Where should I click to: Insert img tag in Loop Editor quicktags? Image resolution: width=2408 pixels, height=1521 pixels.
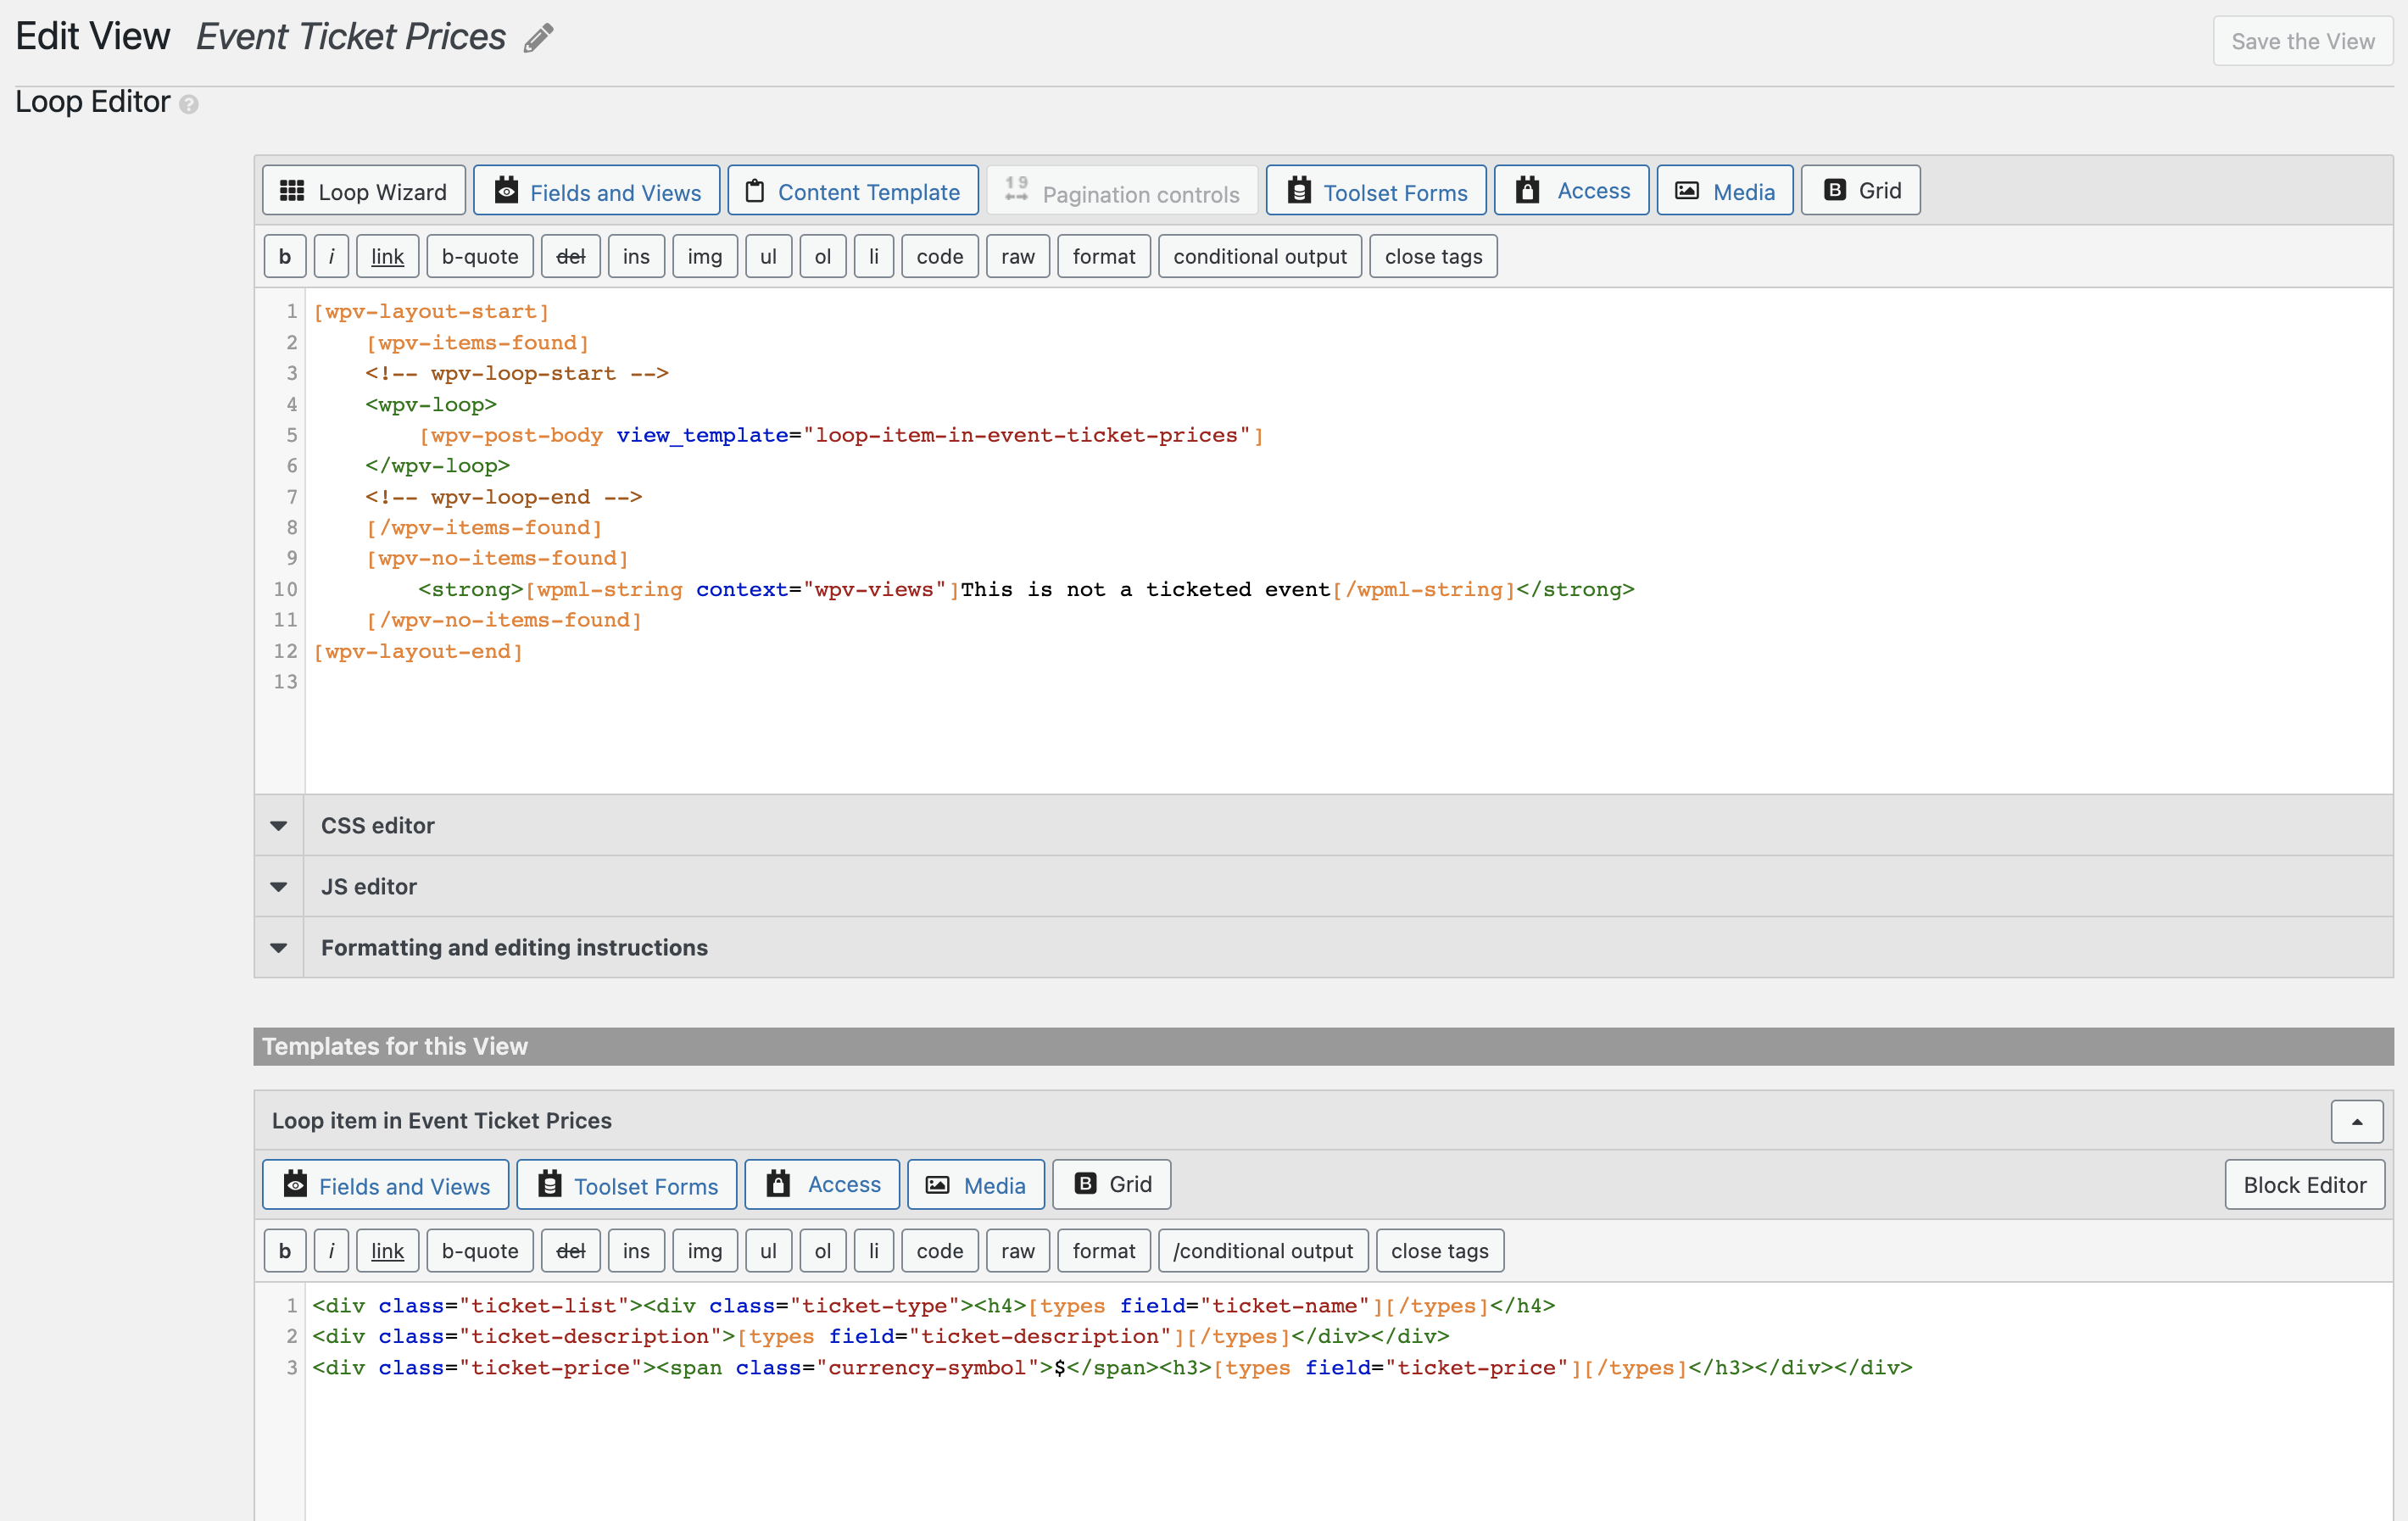pyautogui.click(x=705, y=256)
